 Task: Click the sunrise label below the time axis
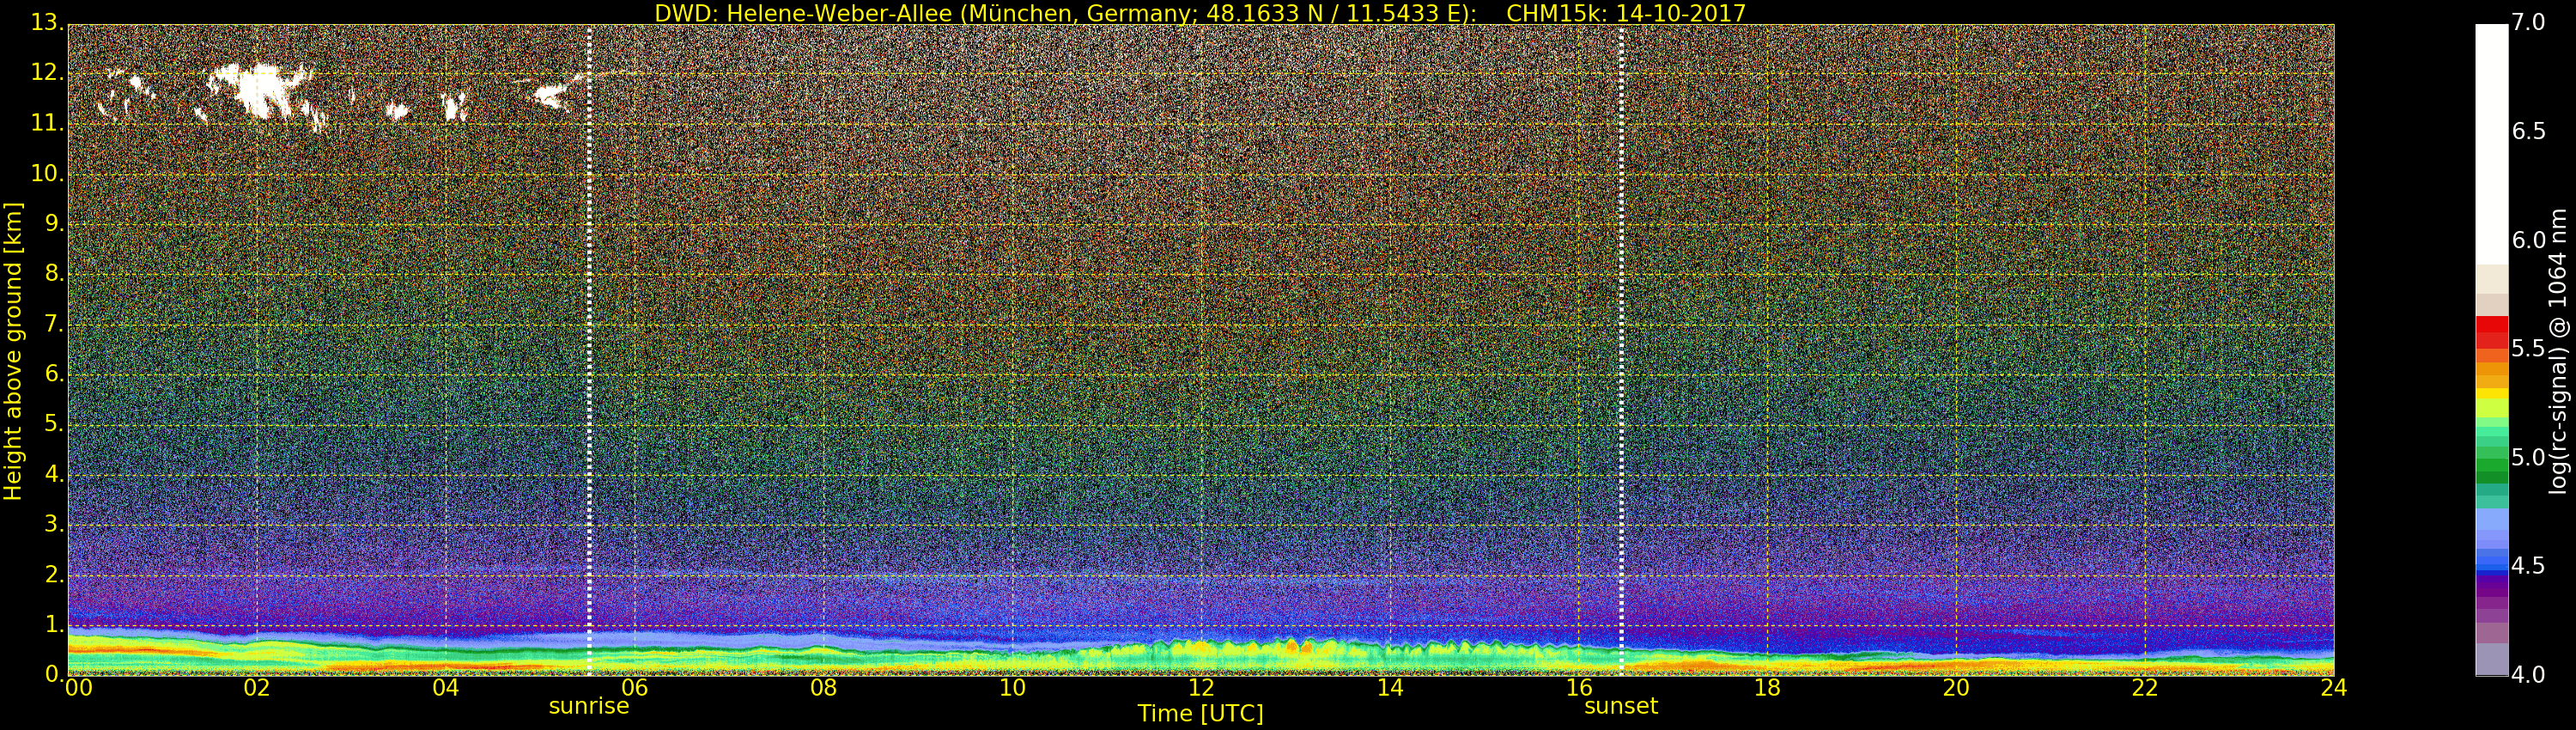tap(588, 706)
